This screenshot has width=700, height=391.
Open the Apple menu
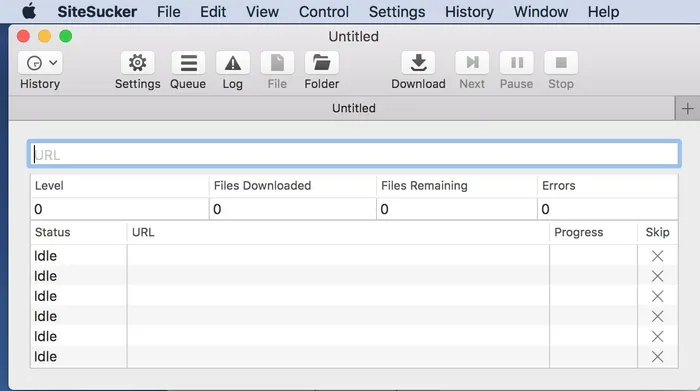click(x=29, y=11)
